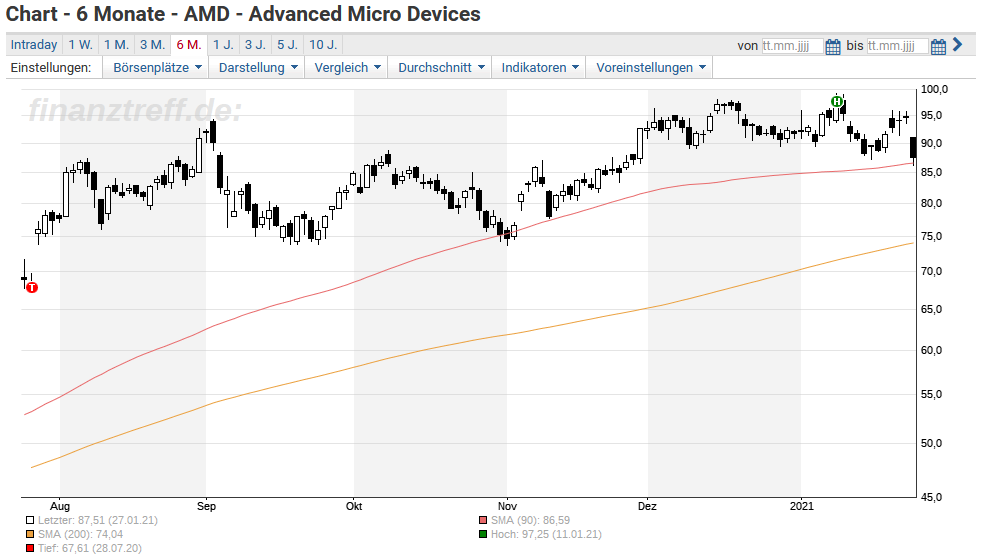Click the blue arrow to apply date range
Screen dimensions: 982x557
coord(957,44)
